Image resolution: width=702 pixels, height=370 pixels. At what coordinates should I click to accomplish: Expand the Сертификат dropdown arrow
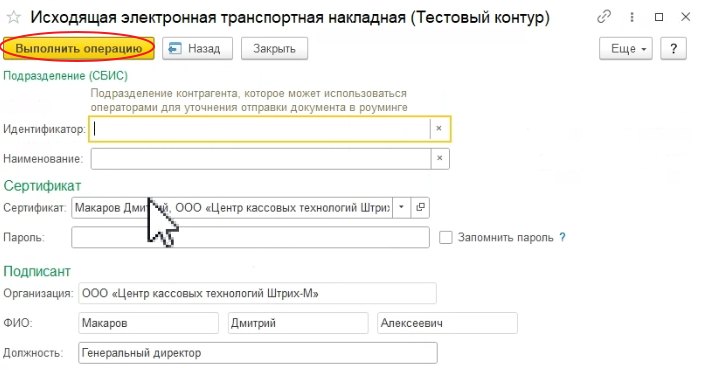402,207
